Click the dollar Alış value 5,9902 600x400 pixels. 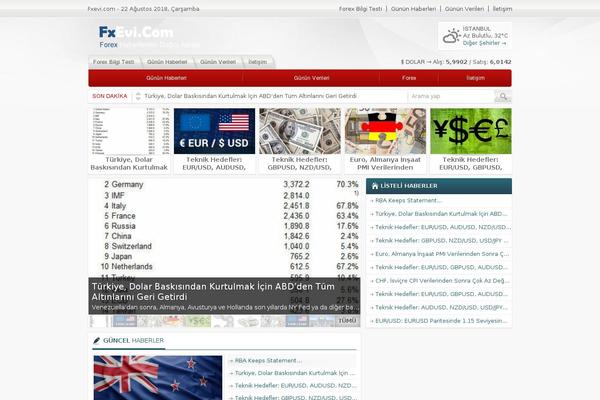pos(457,62)
